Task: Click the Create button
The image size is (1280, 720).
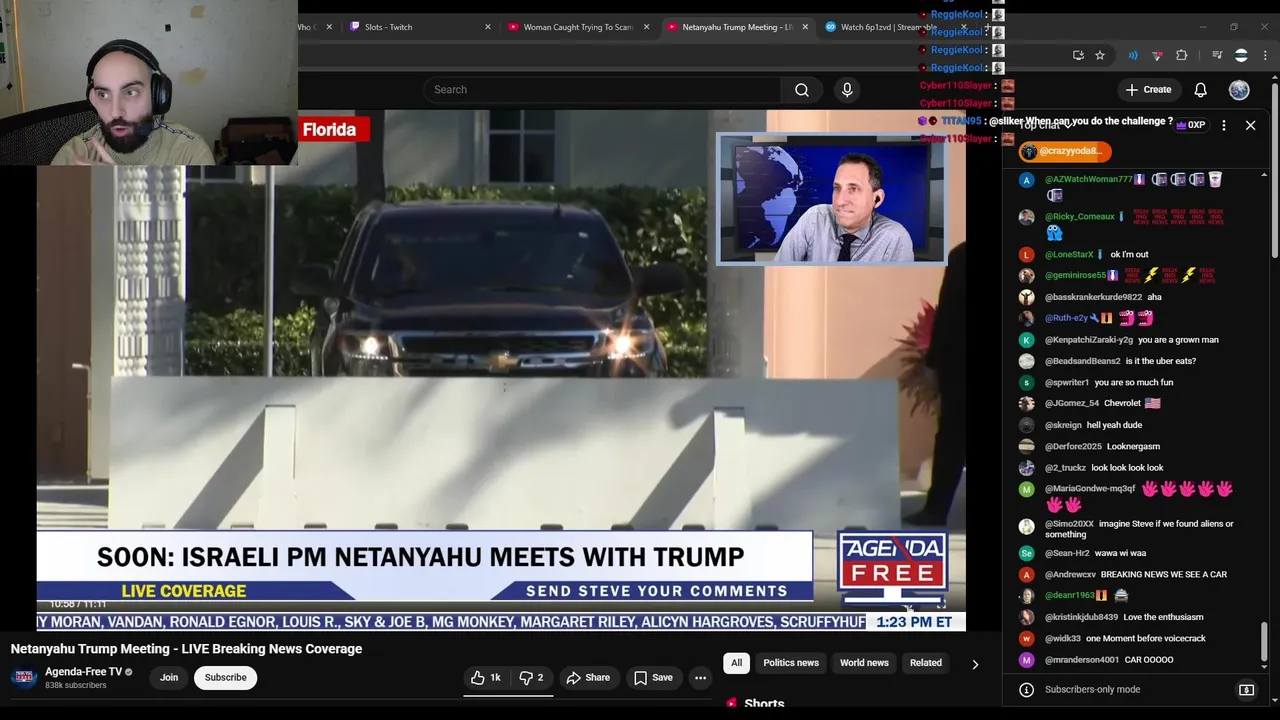Action: coord(1148,90)
